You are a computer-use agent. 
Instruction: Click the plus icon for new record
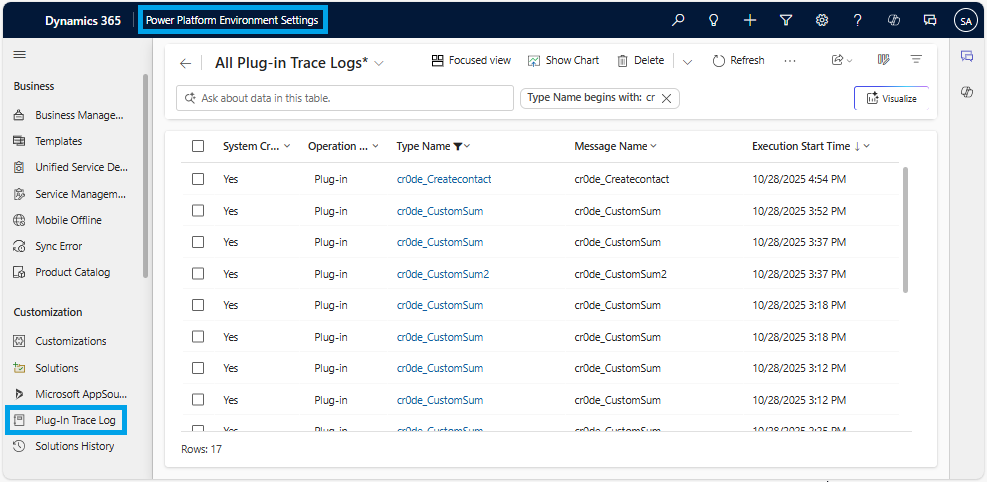click(x=750, y=20)
